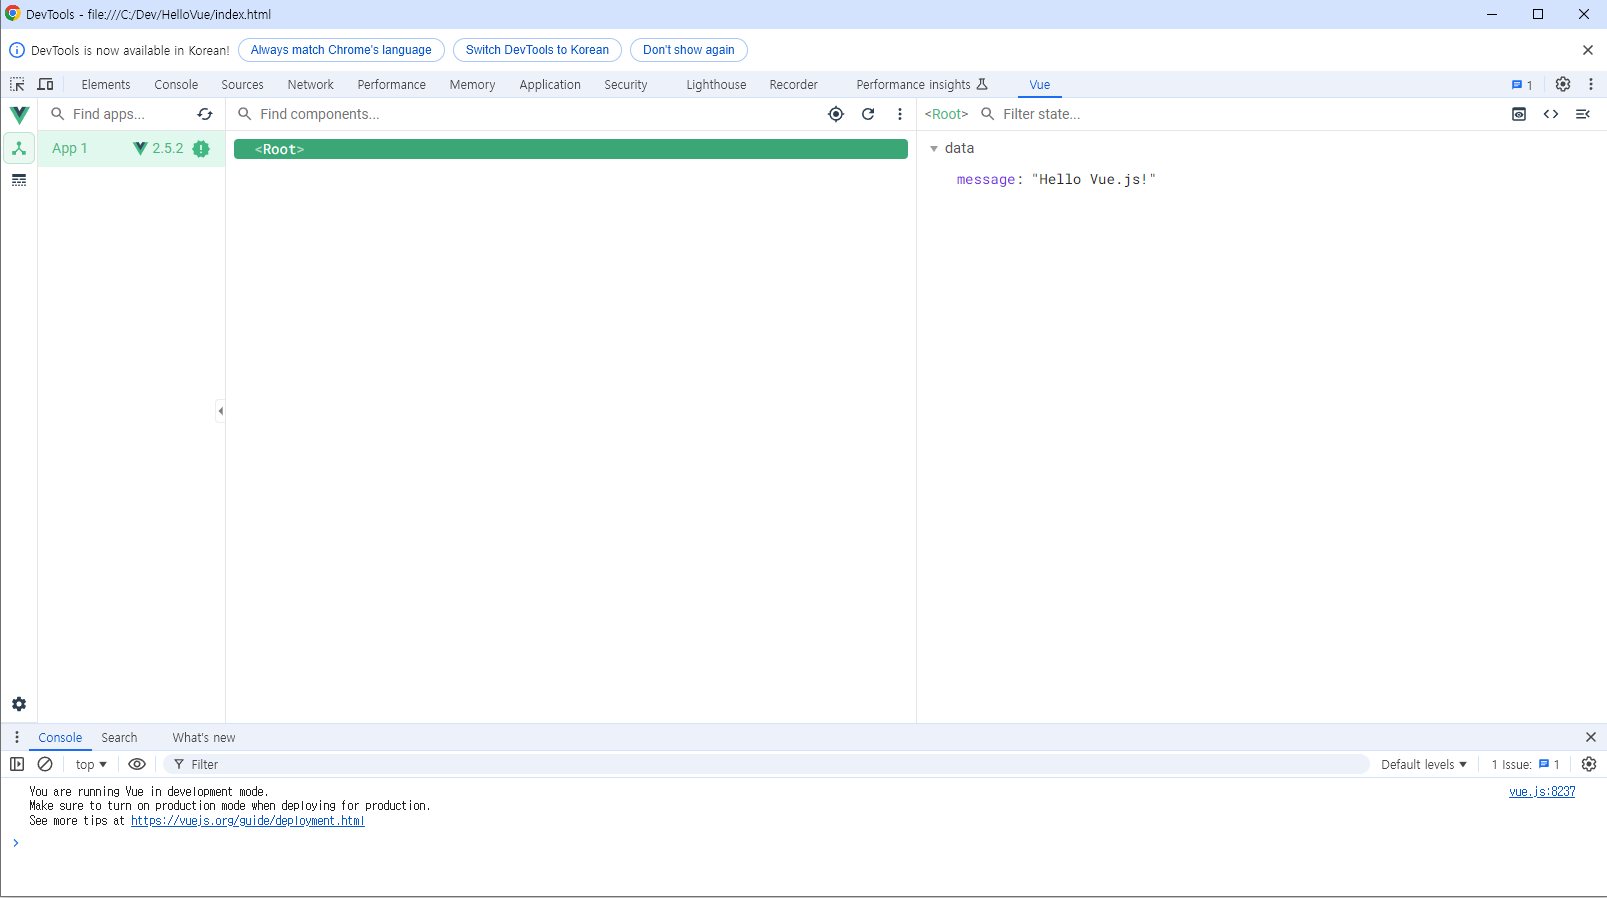Open the Memory tab

(472, 85)
